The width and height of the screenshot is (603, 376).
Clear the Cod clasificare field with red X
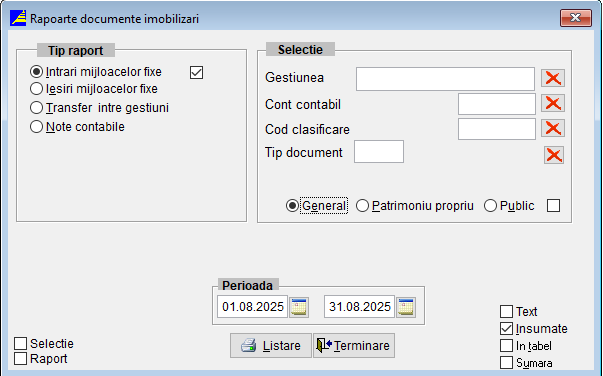point(553,128)
